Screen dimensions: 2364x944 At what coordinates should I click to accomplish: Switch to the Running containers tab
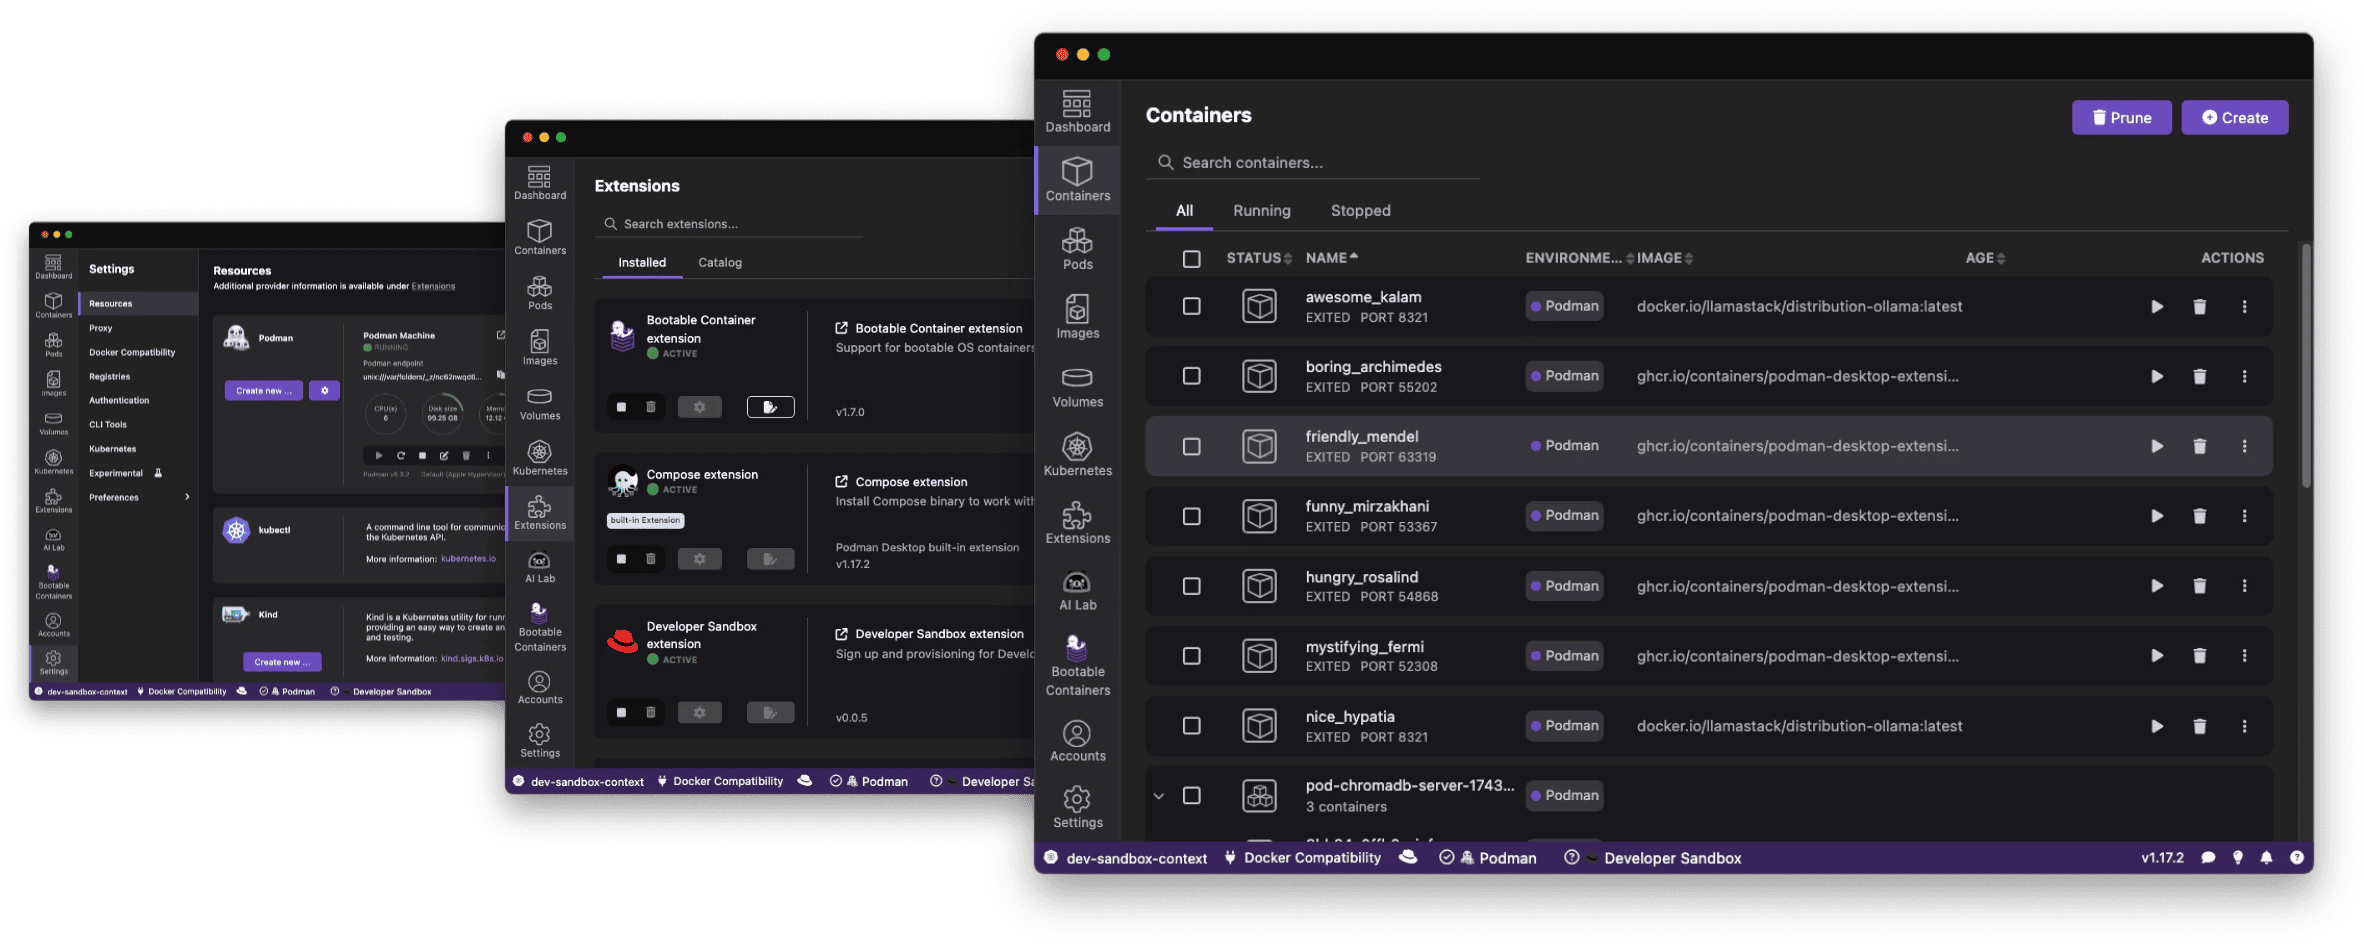(1261, 211)
